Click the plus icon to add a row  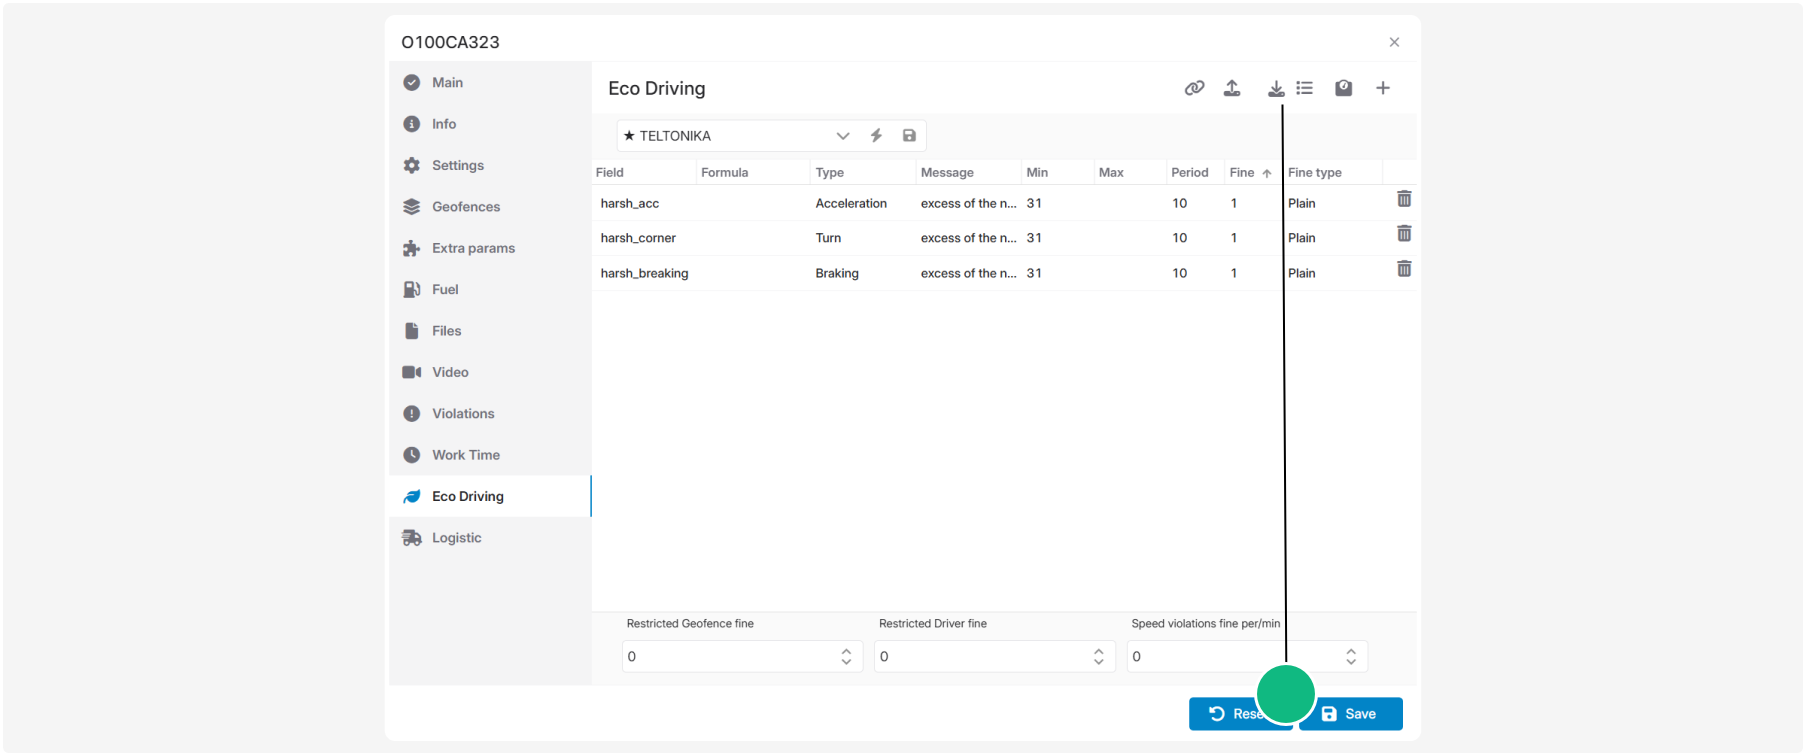click(x=1383, y=88)
